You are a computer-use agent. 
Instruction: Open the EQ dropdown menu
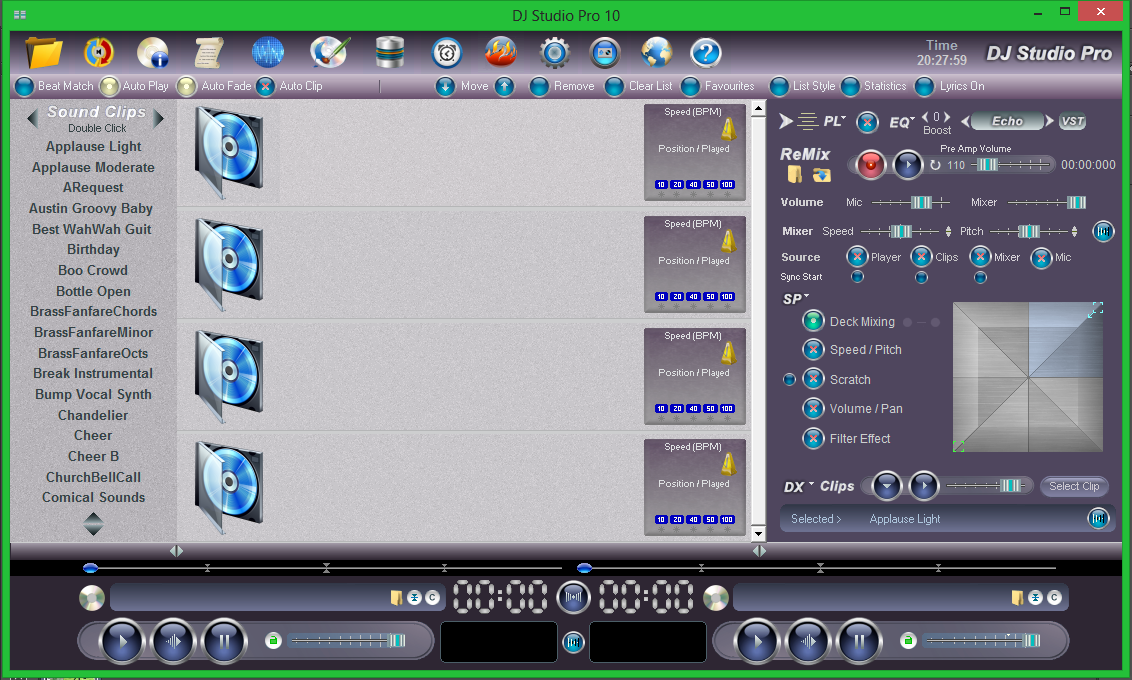coord(902,122)
